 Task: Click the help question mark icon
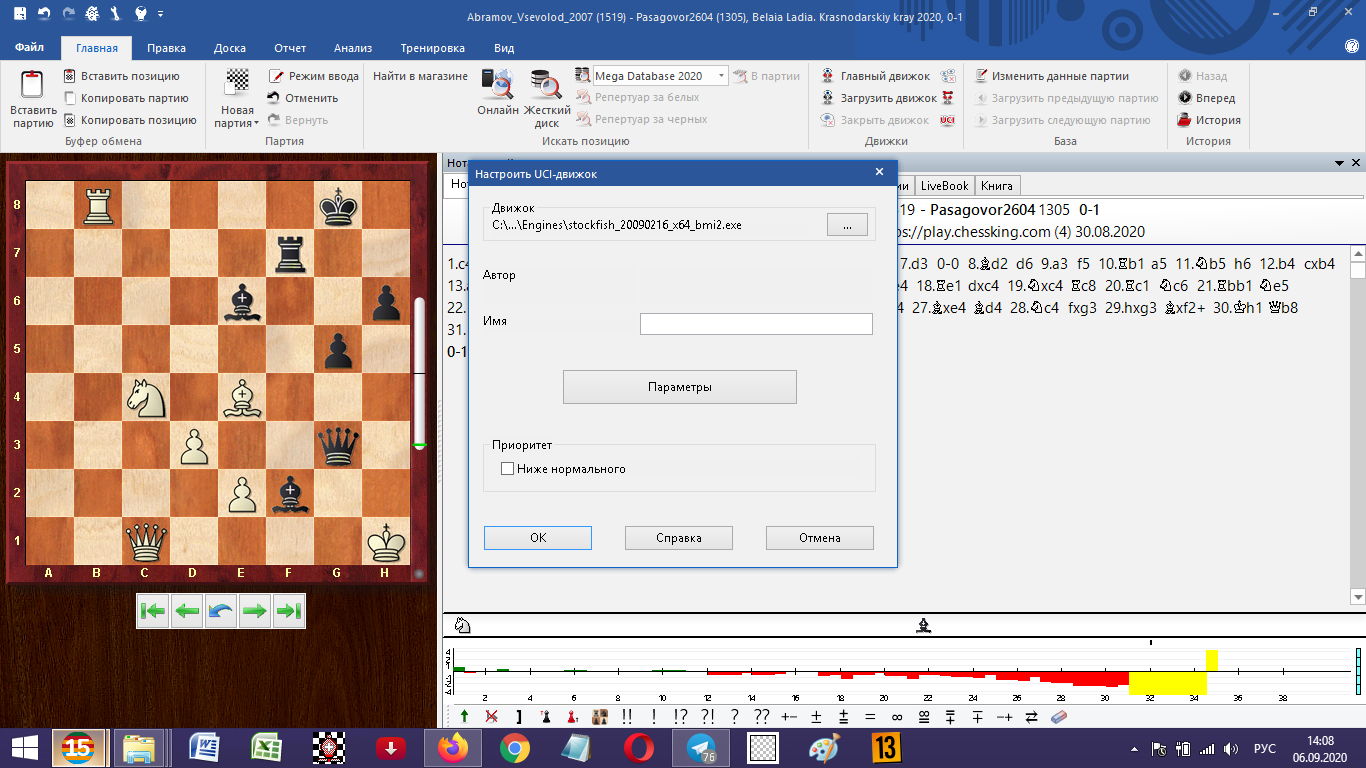tap(1352, 47)
